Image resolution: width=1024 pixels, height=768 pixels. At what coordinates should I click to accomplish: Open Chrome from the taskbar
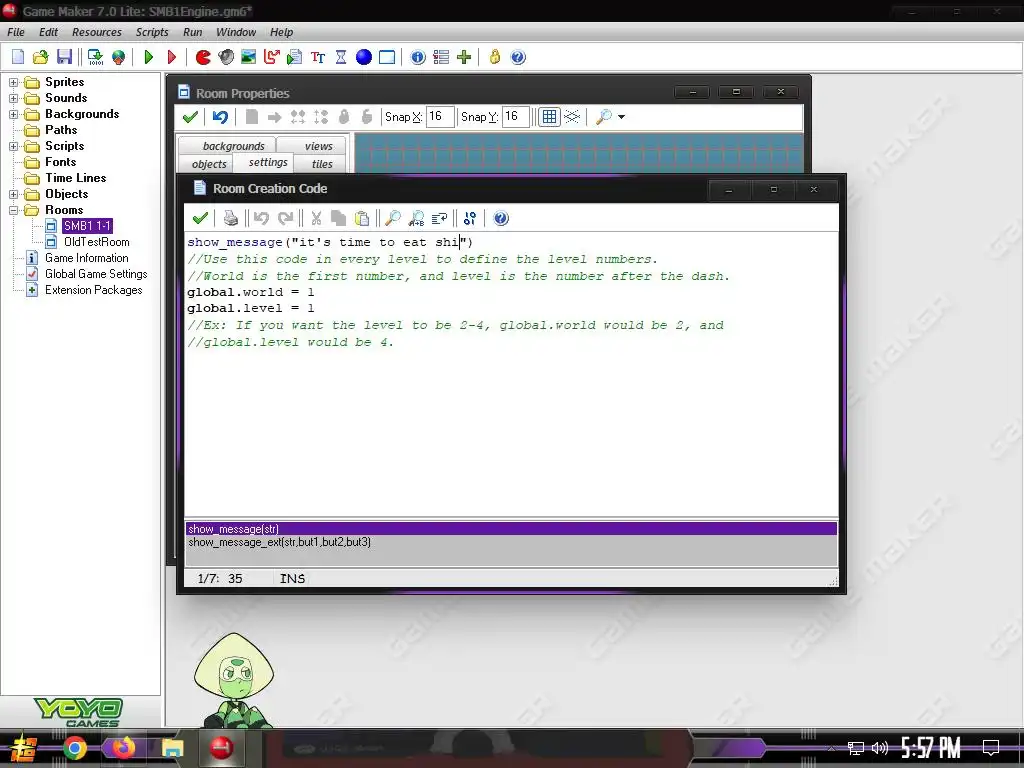(74, 748)
